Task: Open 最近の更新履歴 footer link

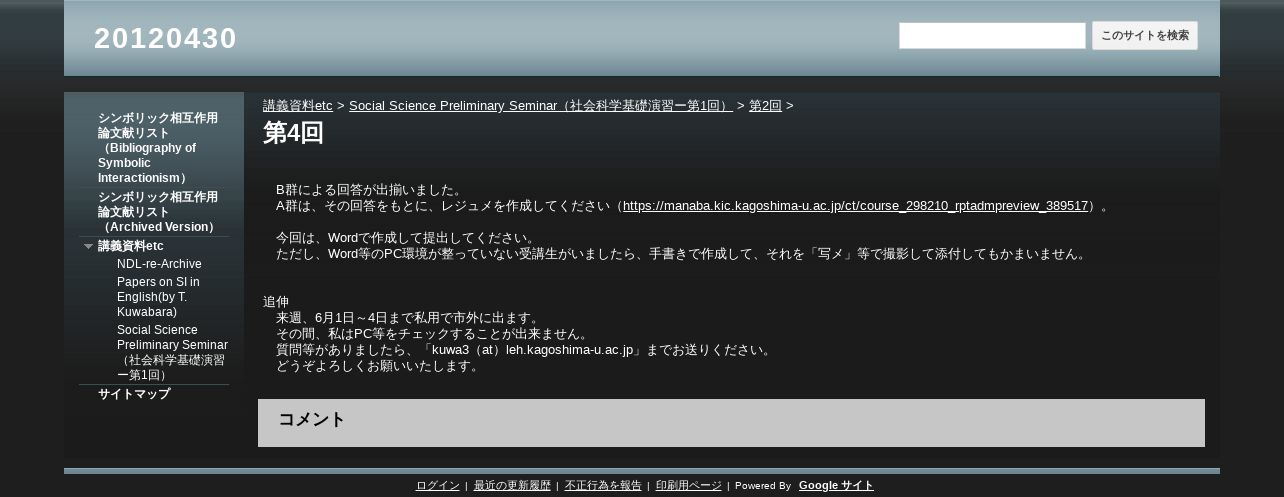Action: click(512, 486)
